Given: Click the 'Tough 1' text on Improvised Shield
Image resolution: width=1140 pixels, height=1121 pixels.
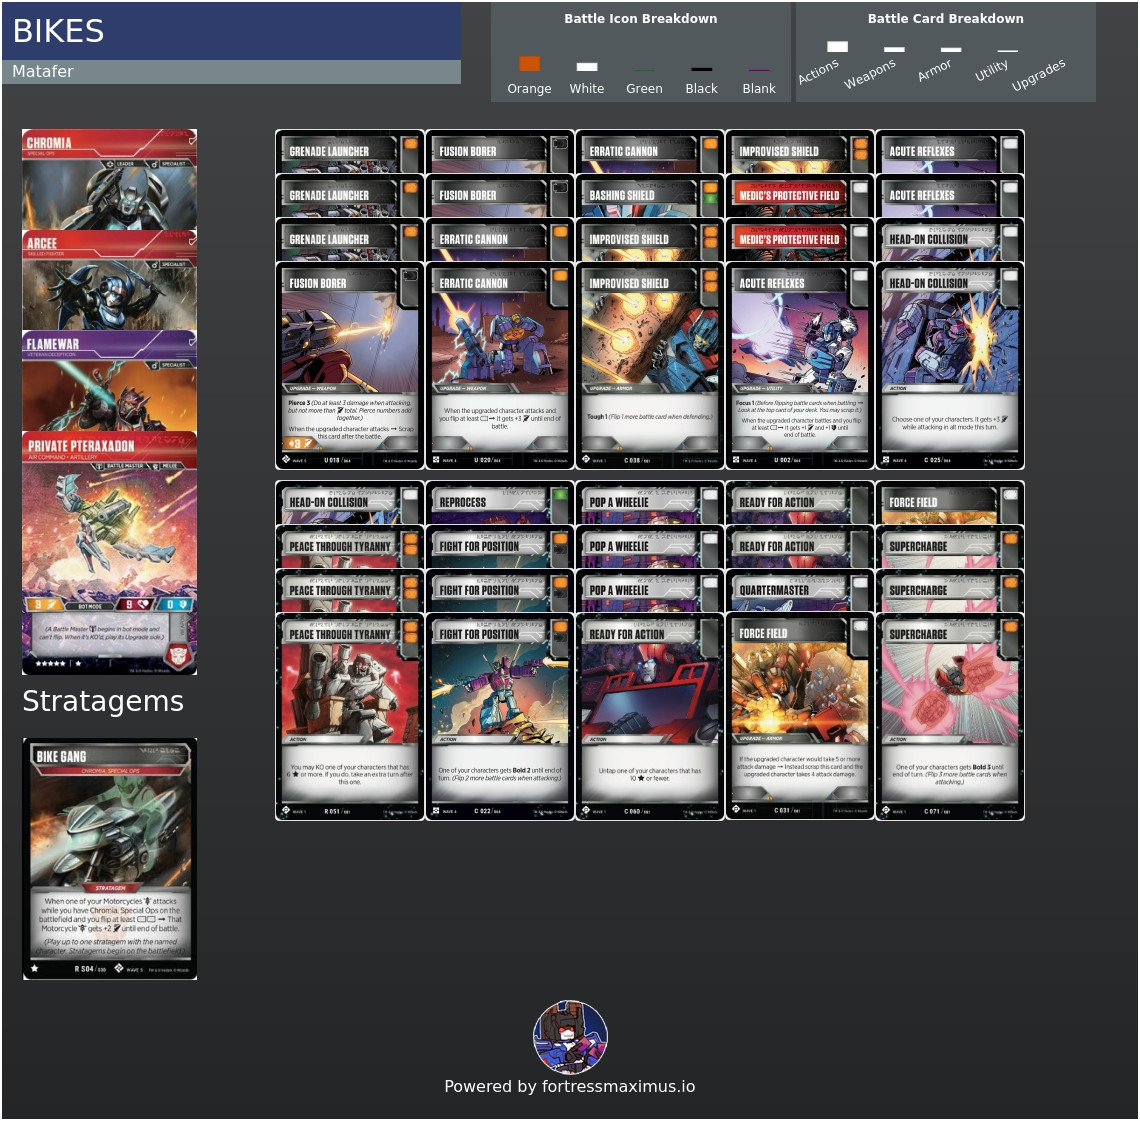Looking at the screenshot, I should pyautogui.click(x=597, y=417).
